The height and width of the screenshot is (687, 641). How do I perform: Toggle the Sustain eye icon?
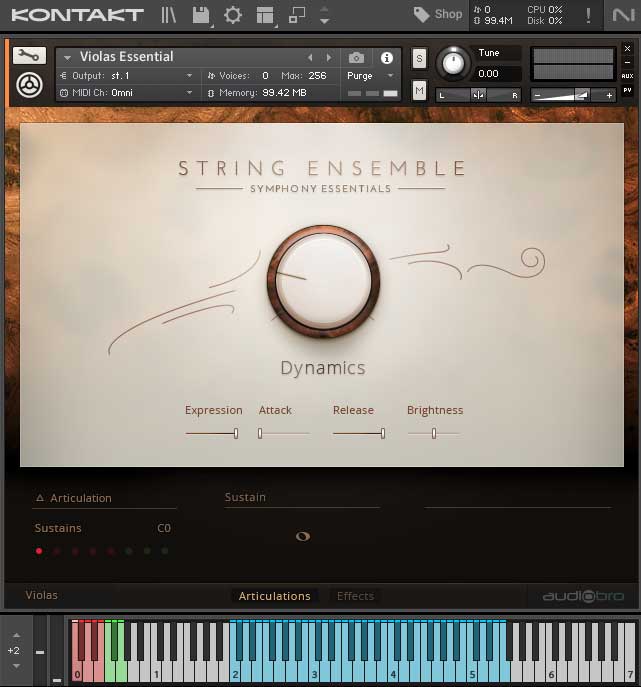click(303, 536)
